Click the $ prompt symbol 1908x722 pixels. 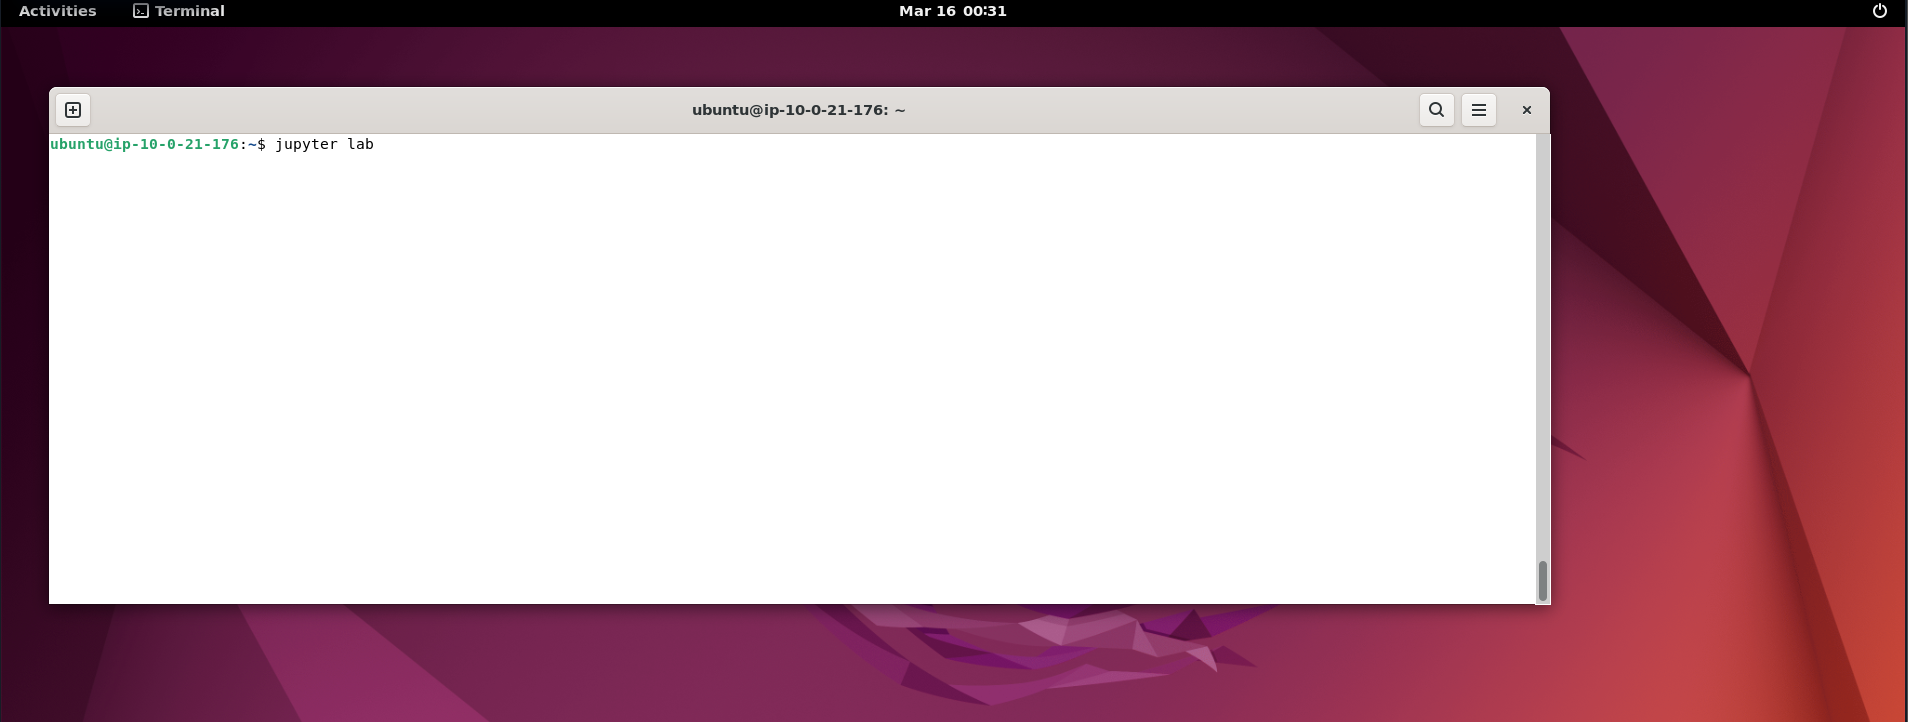click(262, 144)
